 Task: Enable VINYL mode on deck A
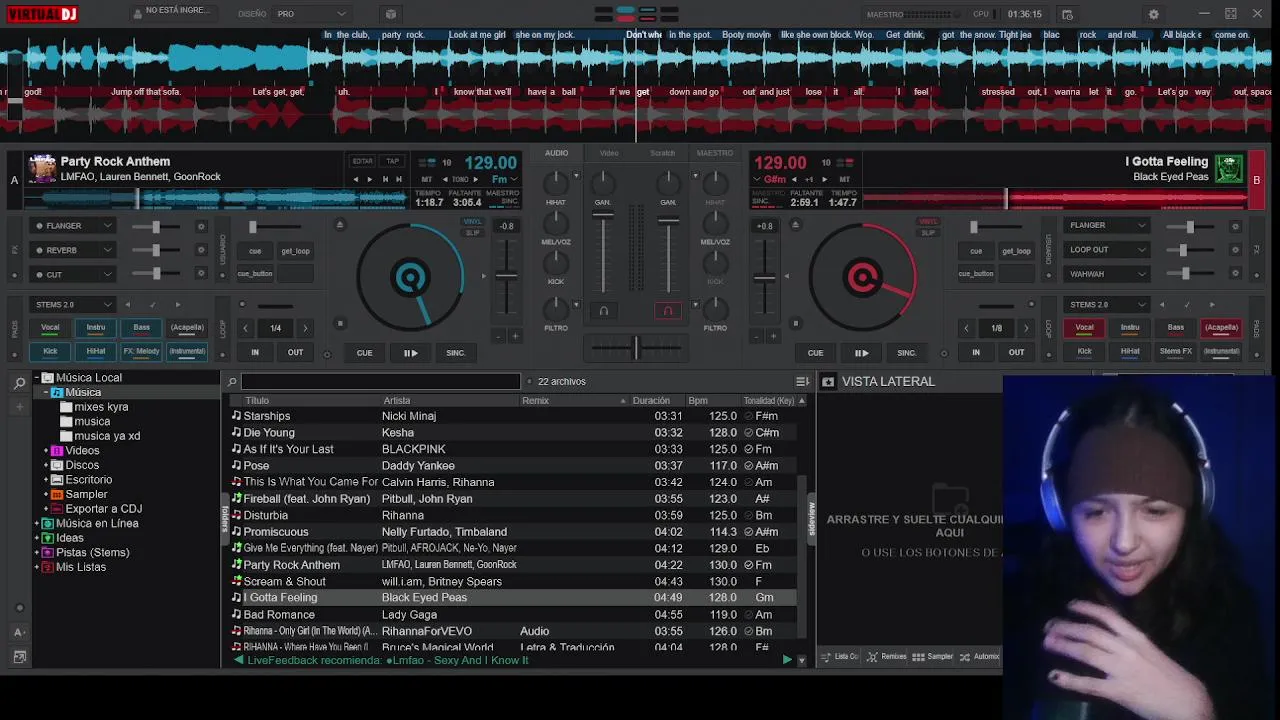click(x=472, y=222)
